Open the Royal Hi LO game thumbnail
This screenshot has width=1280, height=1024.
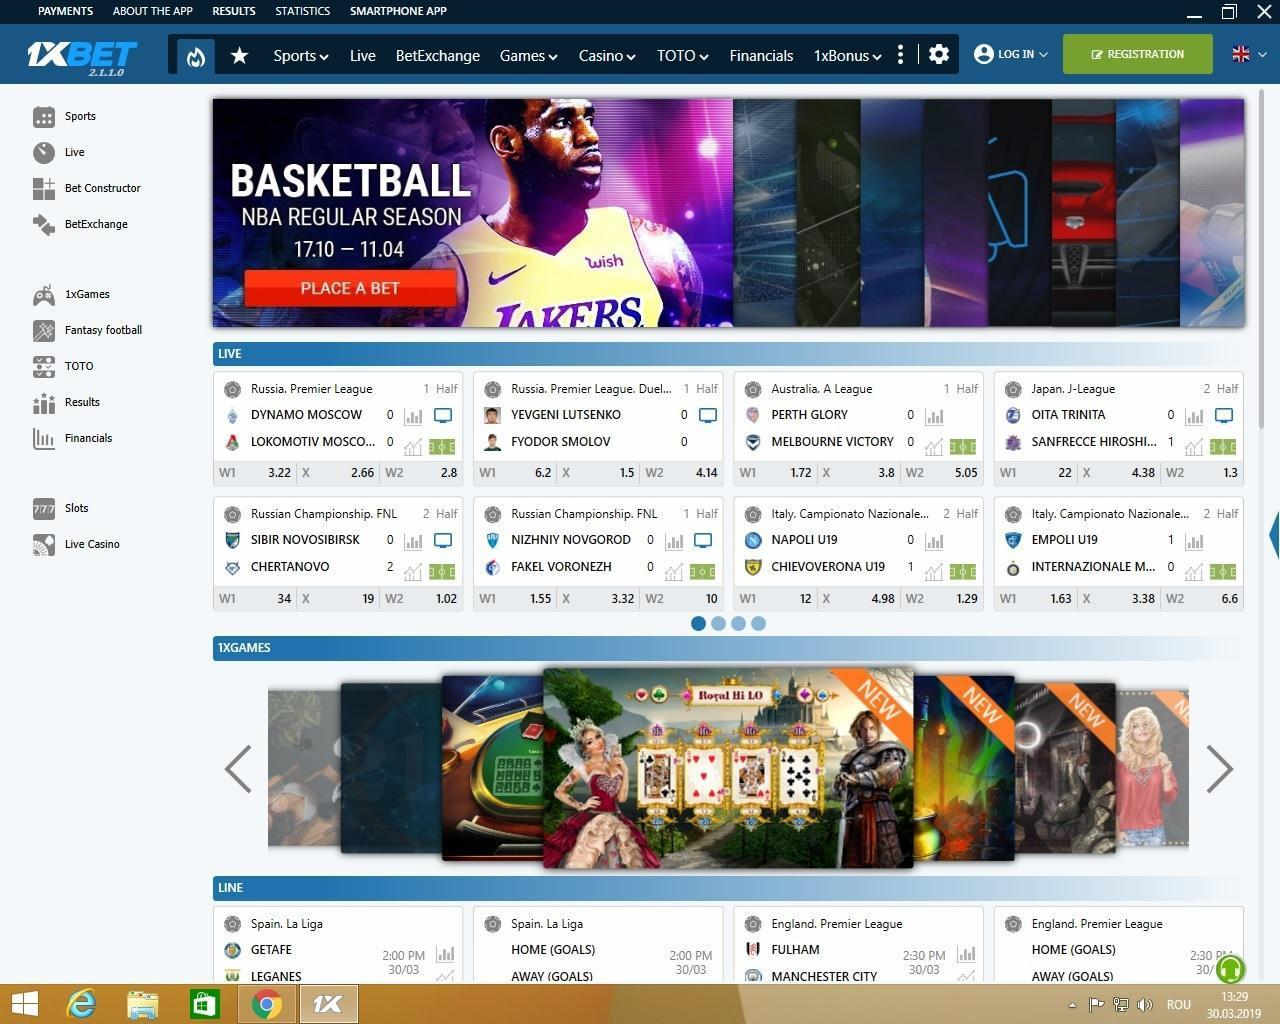click(x=728, y=768)
